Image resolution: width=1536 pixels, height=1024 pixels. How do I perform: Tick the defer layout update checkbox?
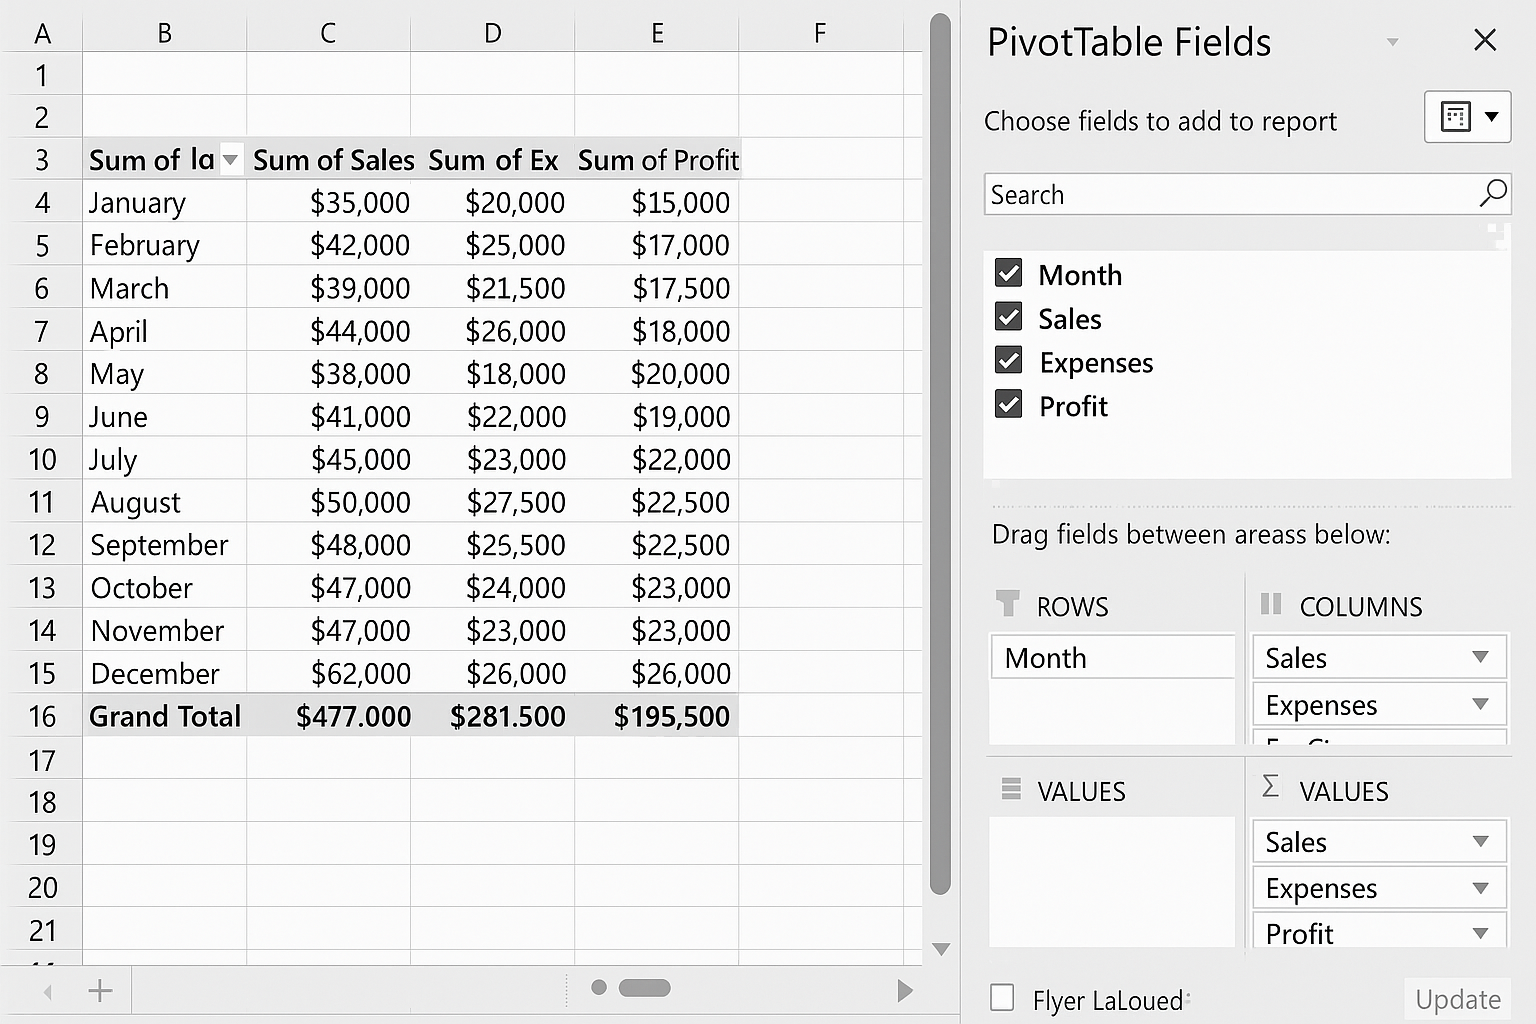[x=1001, y=997]
